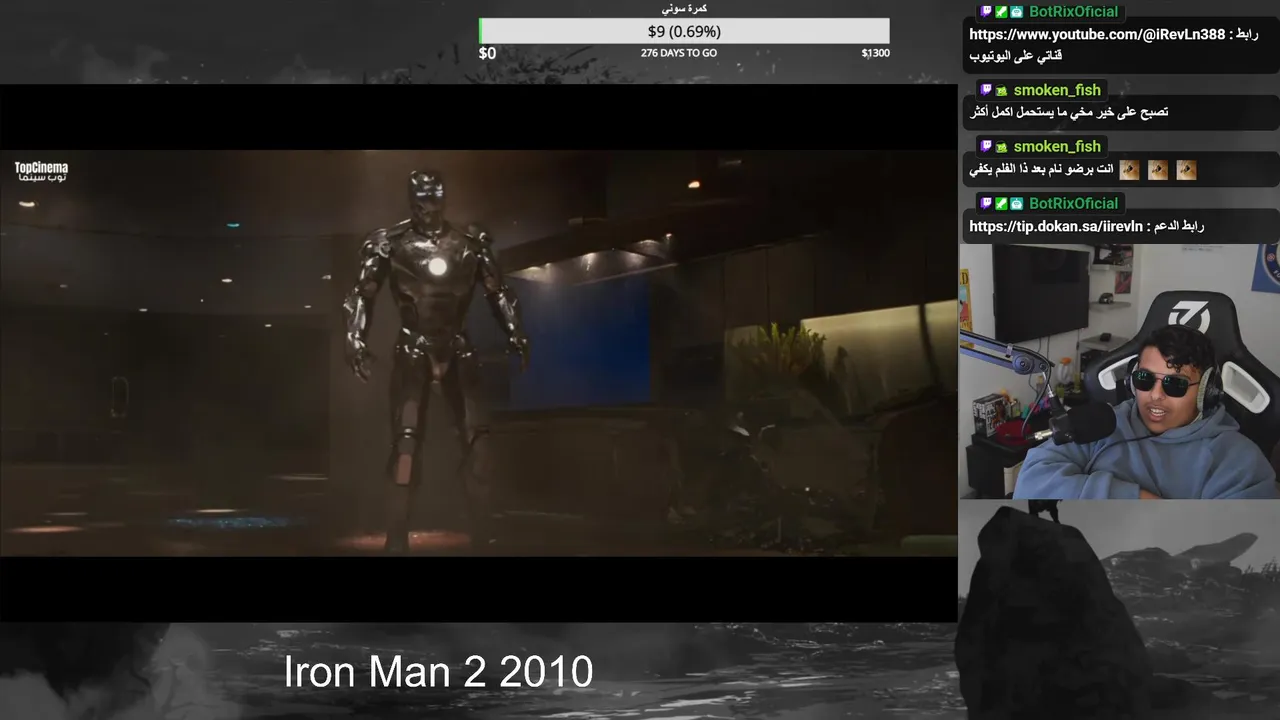Click robot bot badge on tip link message

[1016, 204]
